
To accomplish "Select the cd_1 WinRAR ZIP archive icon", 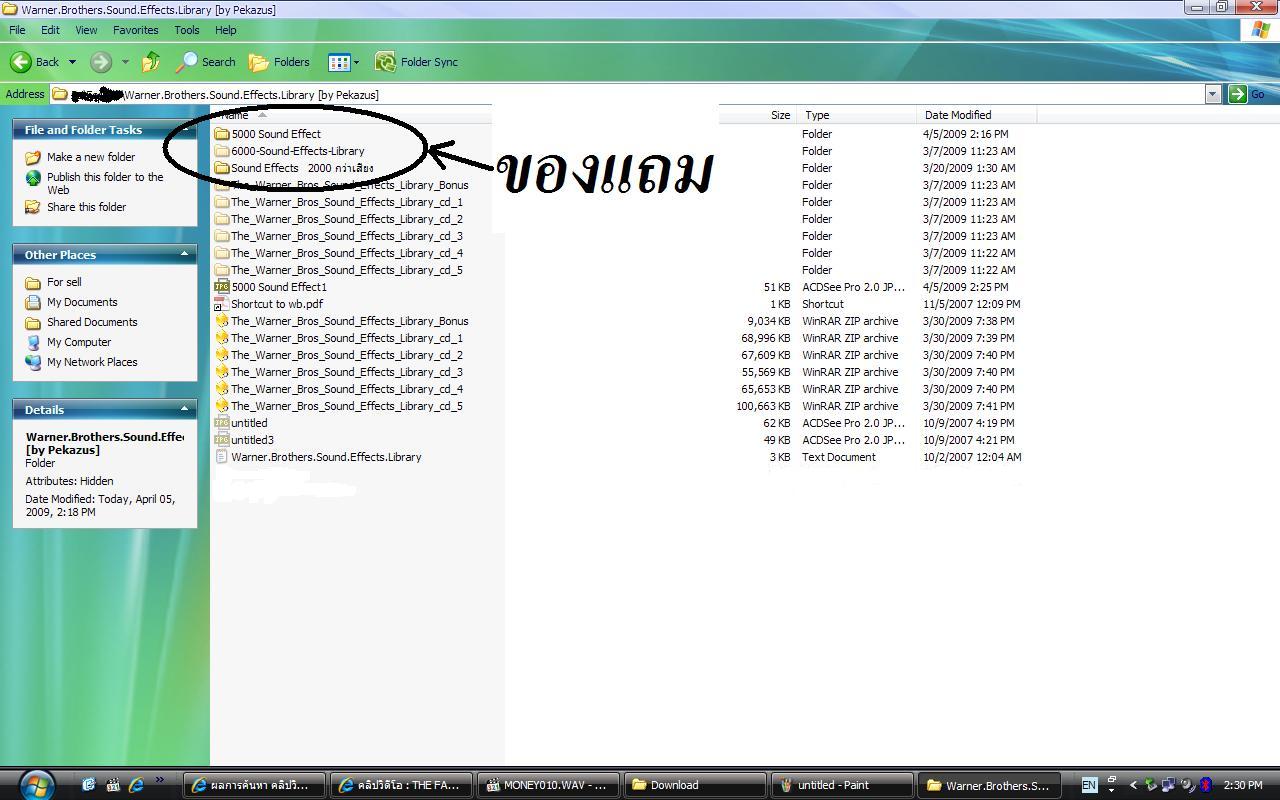I will (x=222, y=338).
